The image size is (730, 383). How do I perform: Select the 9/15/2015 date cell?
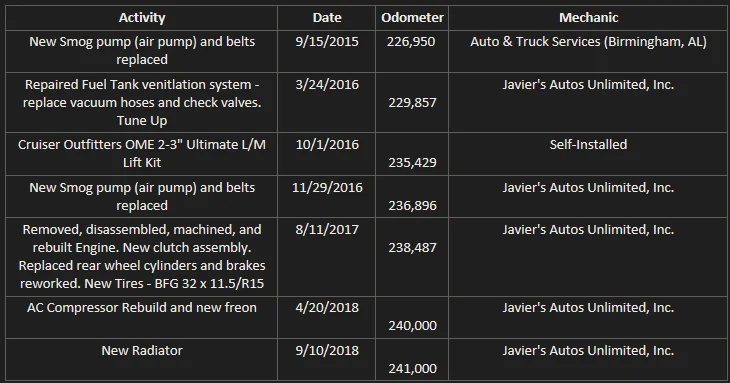[327, 41]
